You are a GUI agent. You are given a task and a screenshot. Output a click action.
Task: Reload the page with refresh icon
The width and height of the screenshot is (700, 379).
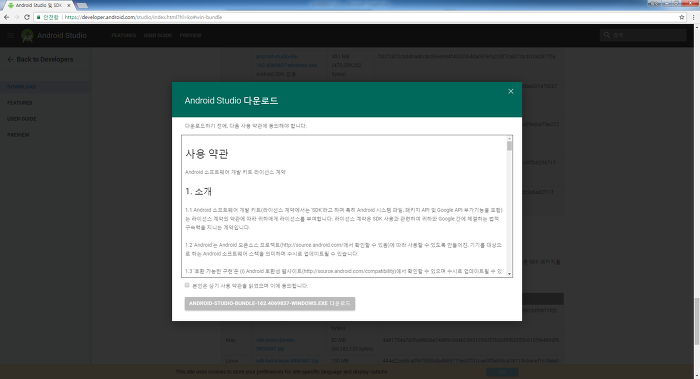[27, 17]
